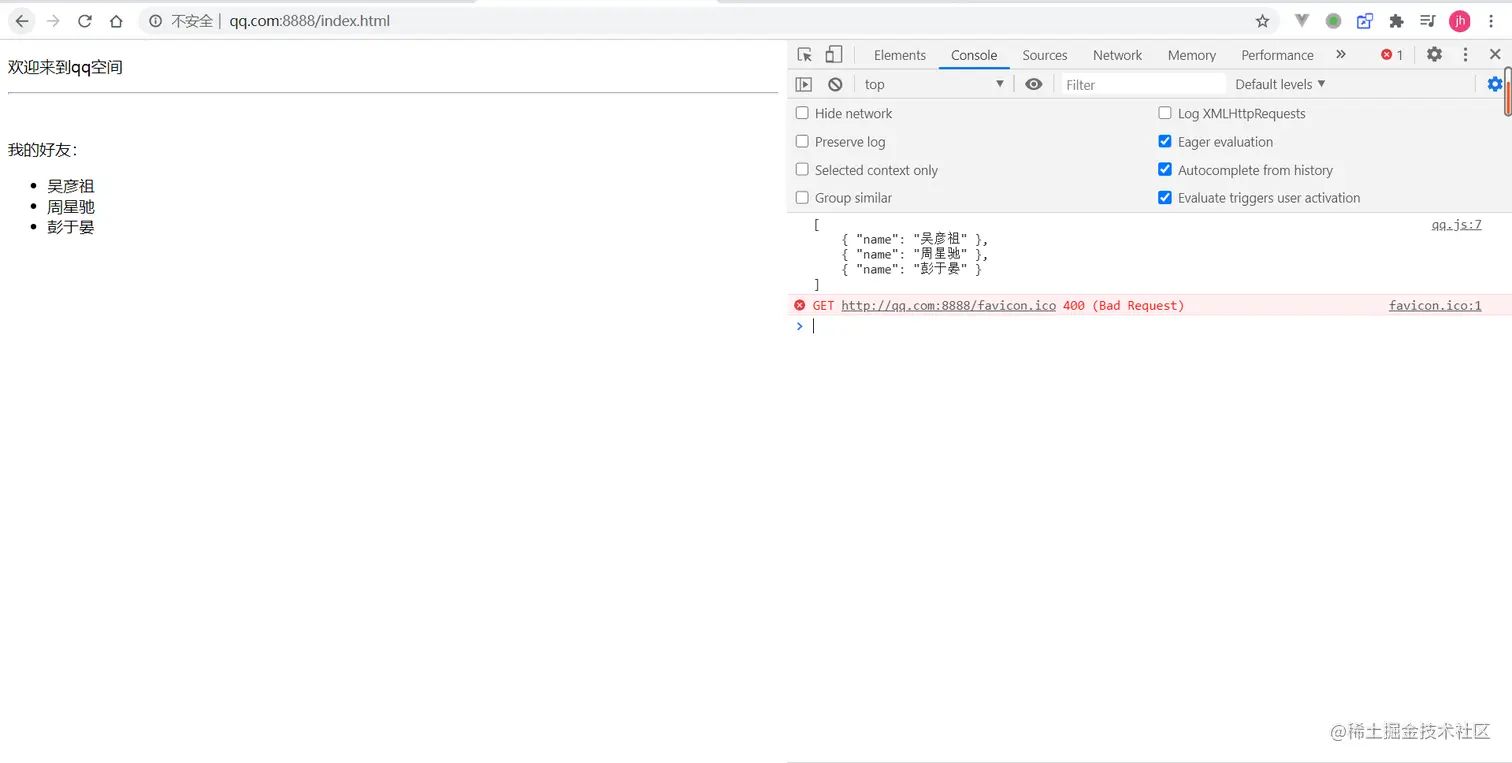Viewport: 1512px width, 763px height.
Task: Open the green circle extension
Action: click(1333, 21)
